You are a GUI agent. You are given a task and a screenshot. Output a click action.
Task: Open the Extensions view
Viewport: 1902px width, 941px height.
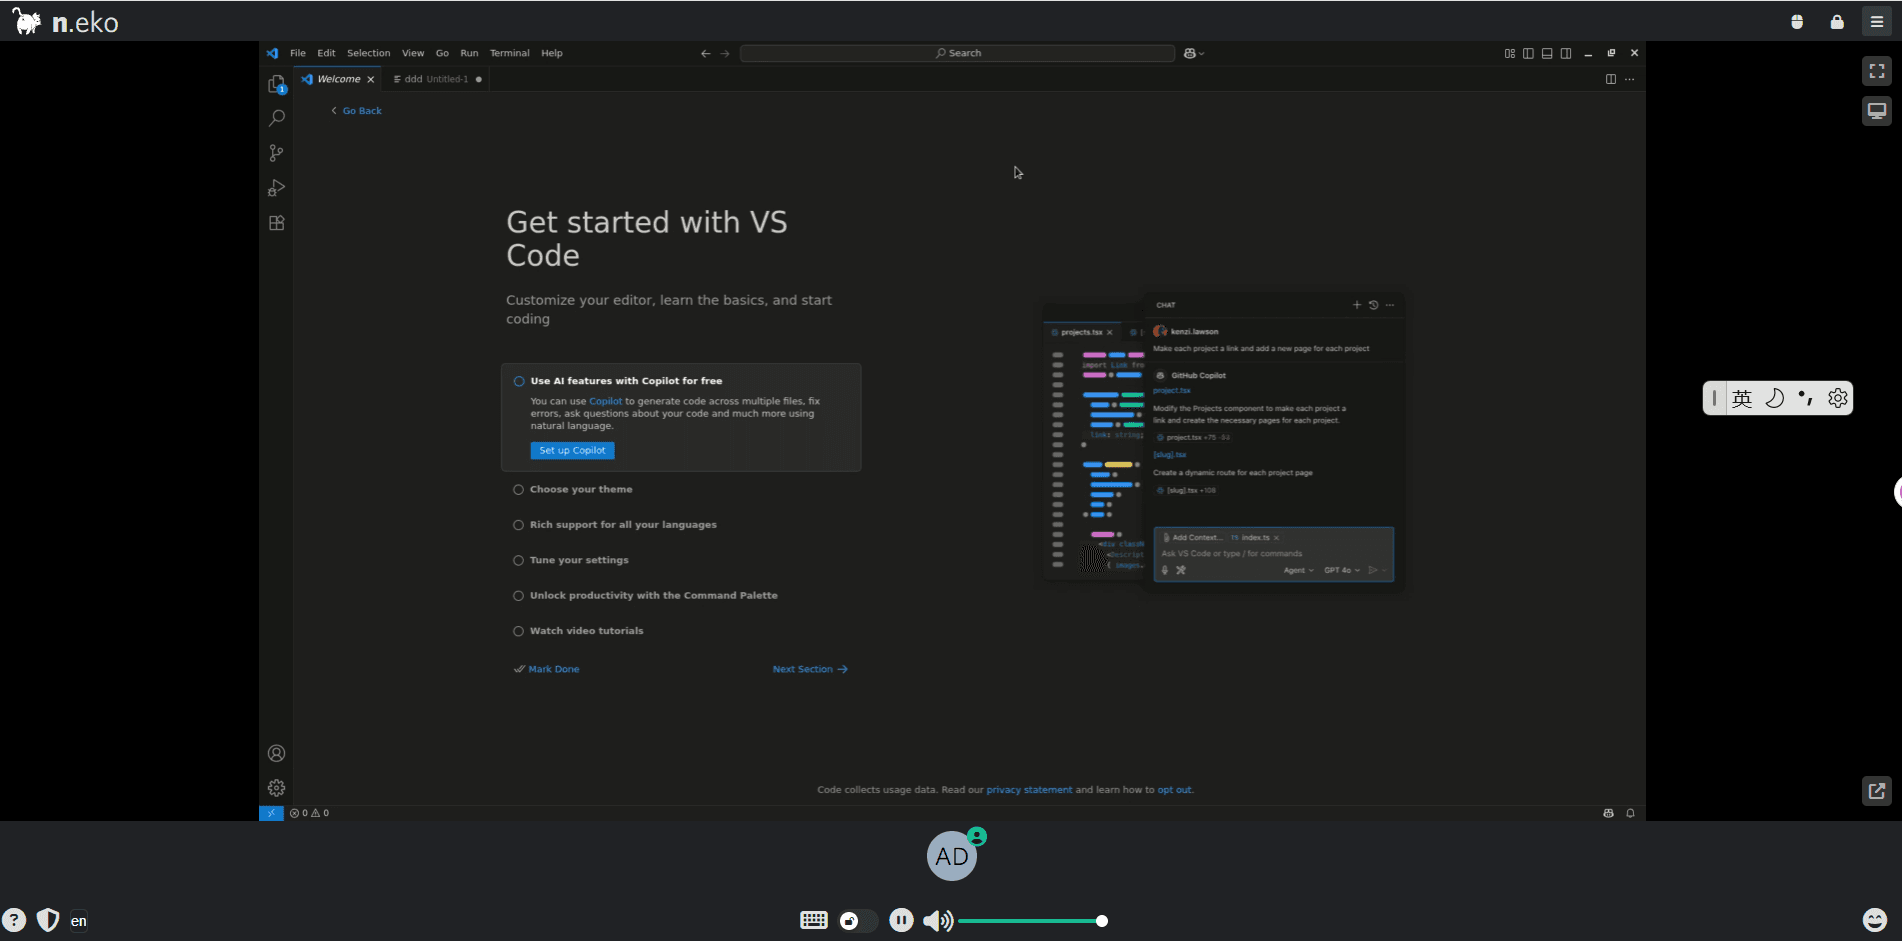[x=276, y=223]
